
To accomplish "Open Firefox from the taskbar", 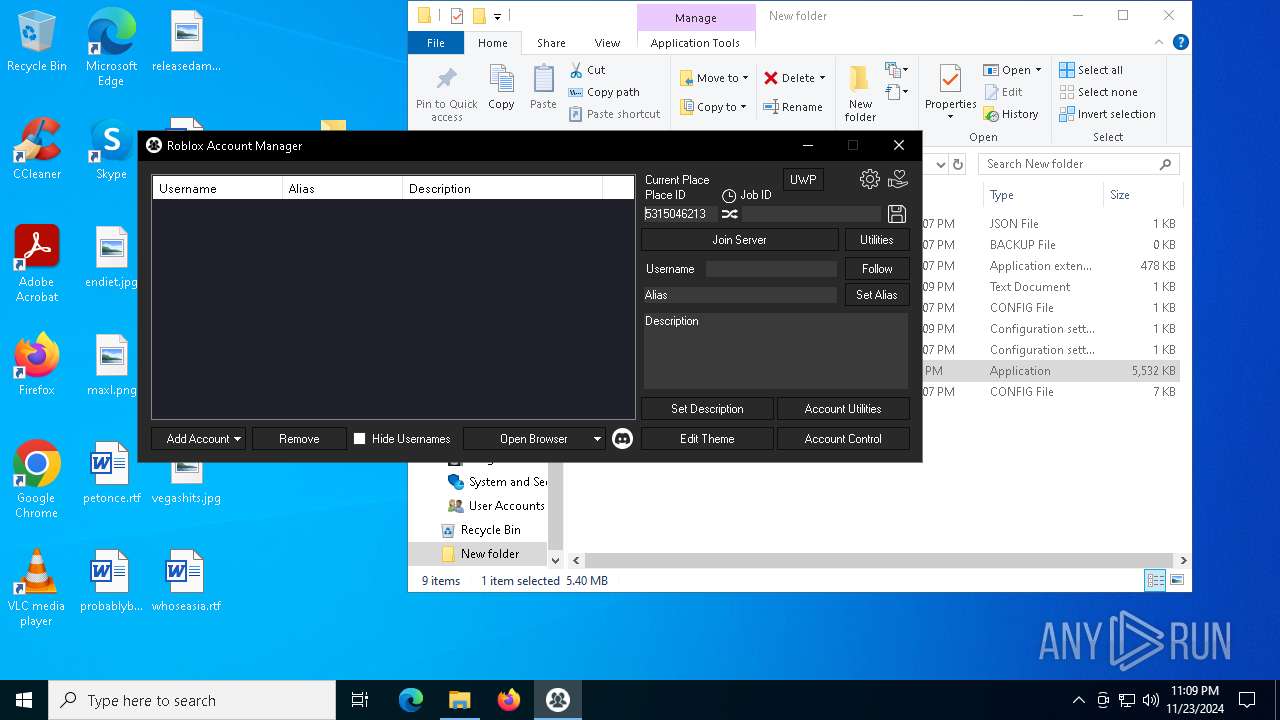I will (509, 700).
